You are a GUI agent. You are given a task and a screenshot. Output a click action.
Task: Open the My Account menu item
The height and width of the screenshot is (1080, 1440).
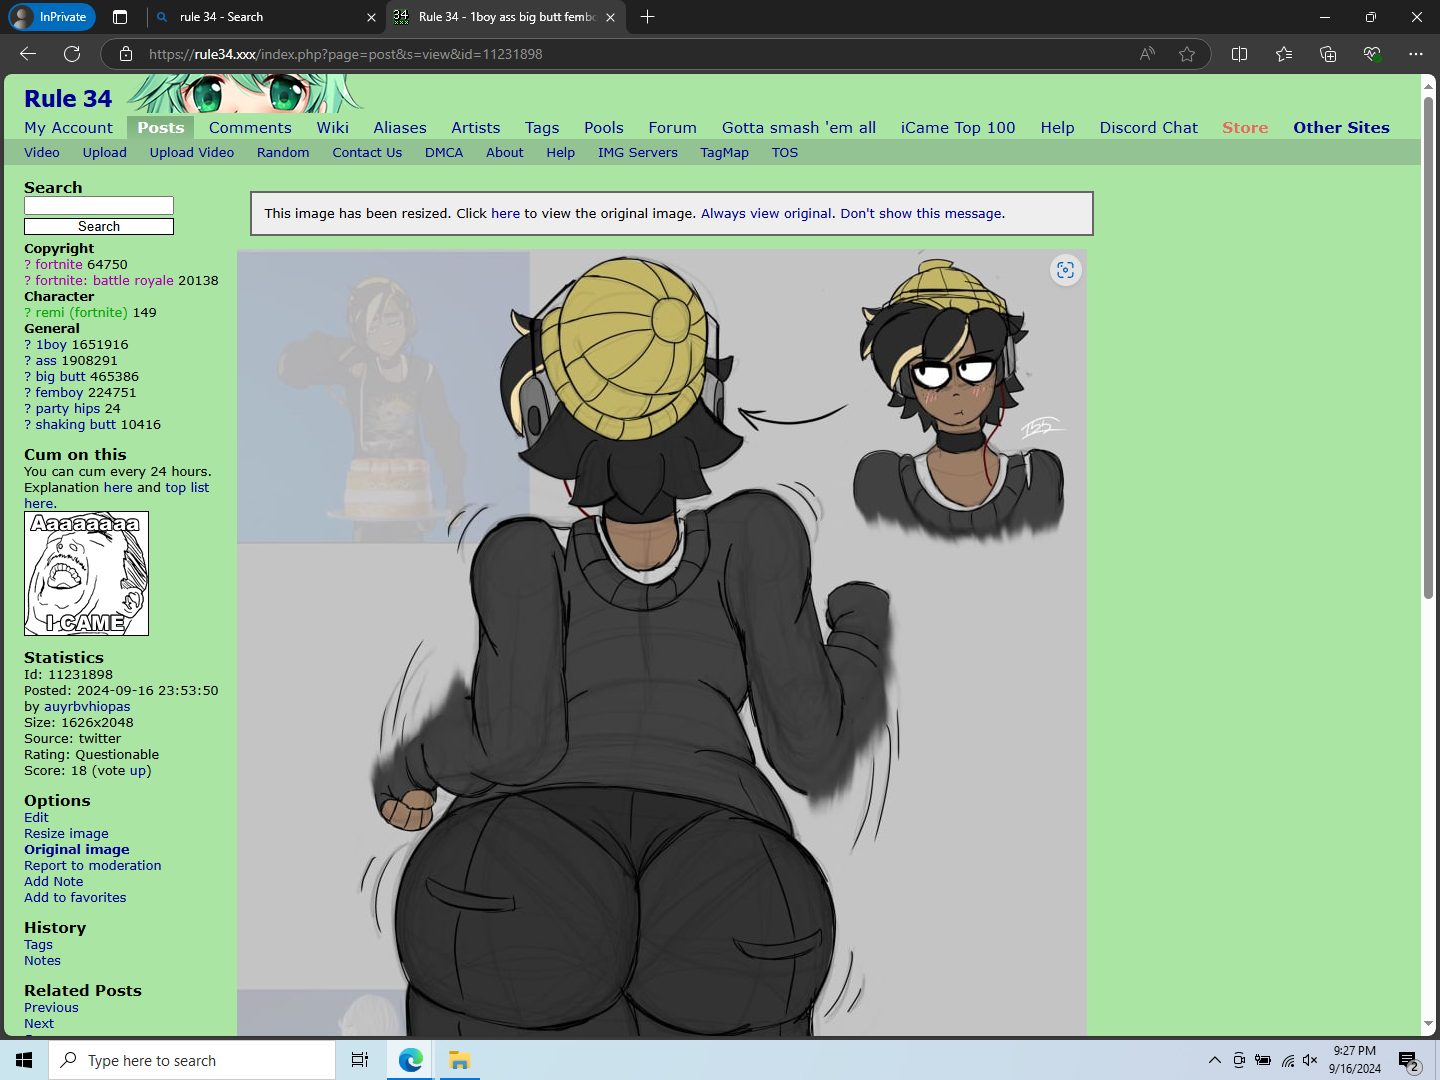[69, 128]
